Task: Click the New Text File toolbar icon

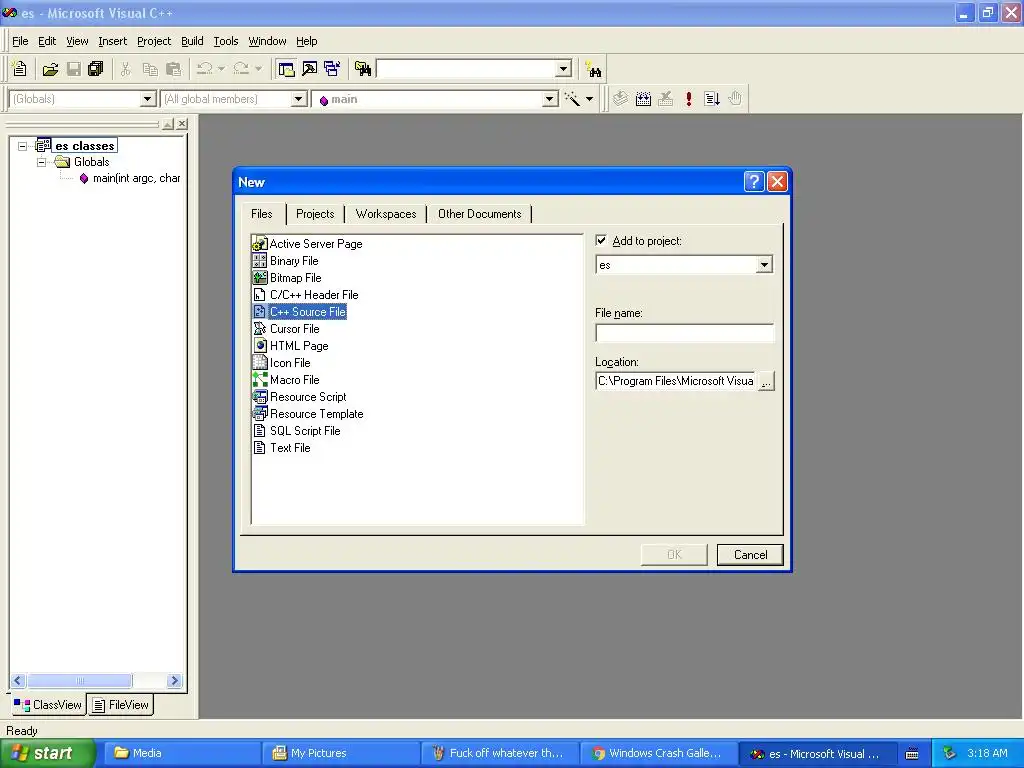Action: [20, 69]
